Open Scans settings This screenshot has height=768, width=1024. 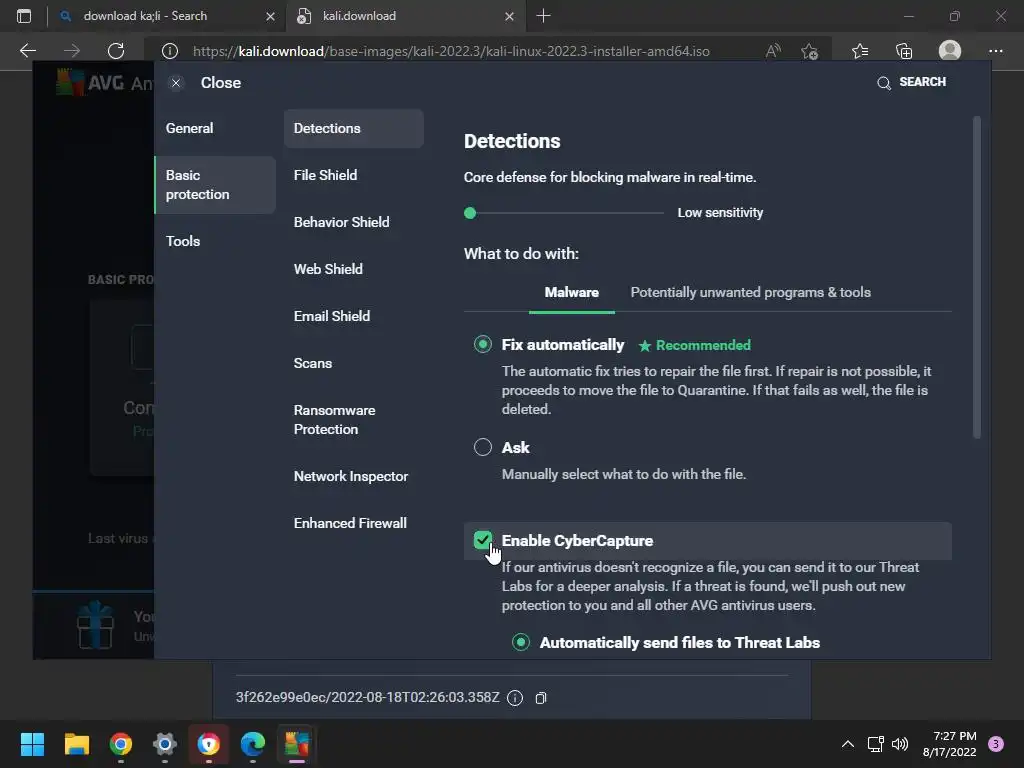click(313, 363)
